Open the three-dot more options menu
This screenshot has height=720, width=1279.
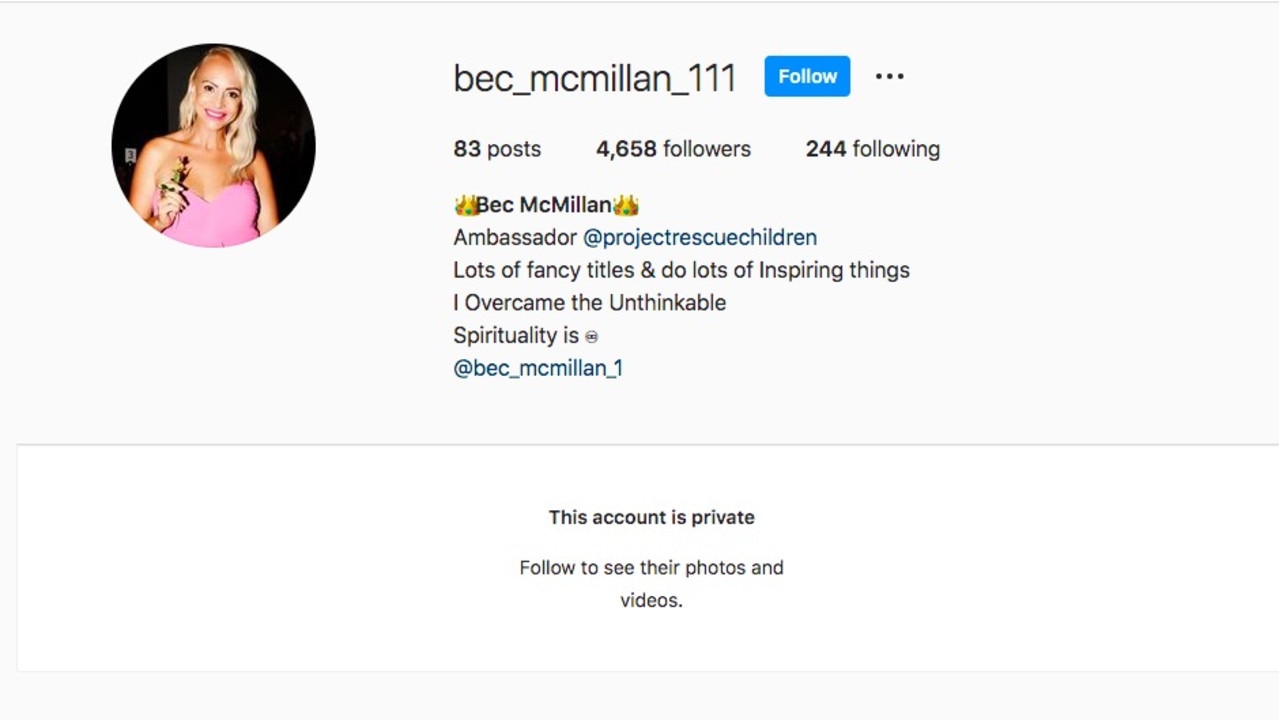(x=889, y=76)
